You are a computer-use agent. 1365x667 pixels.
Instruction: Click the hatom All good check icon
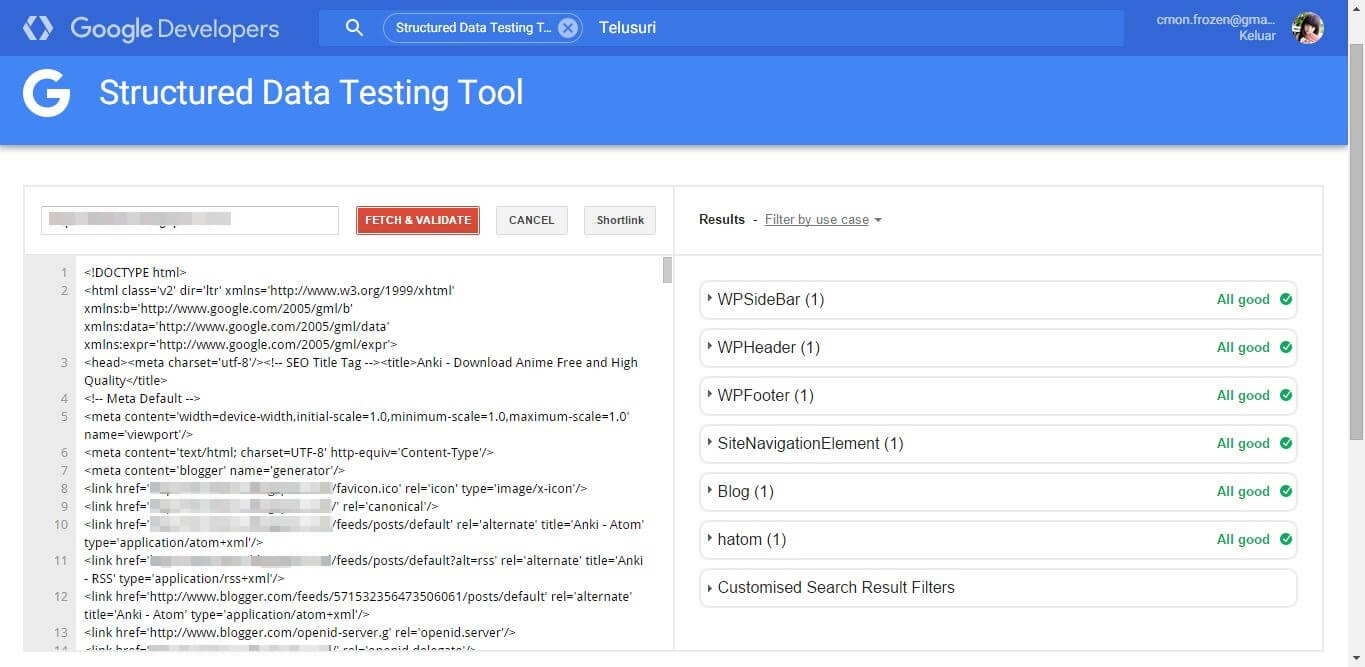tap(1286, 539)
